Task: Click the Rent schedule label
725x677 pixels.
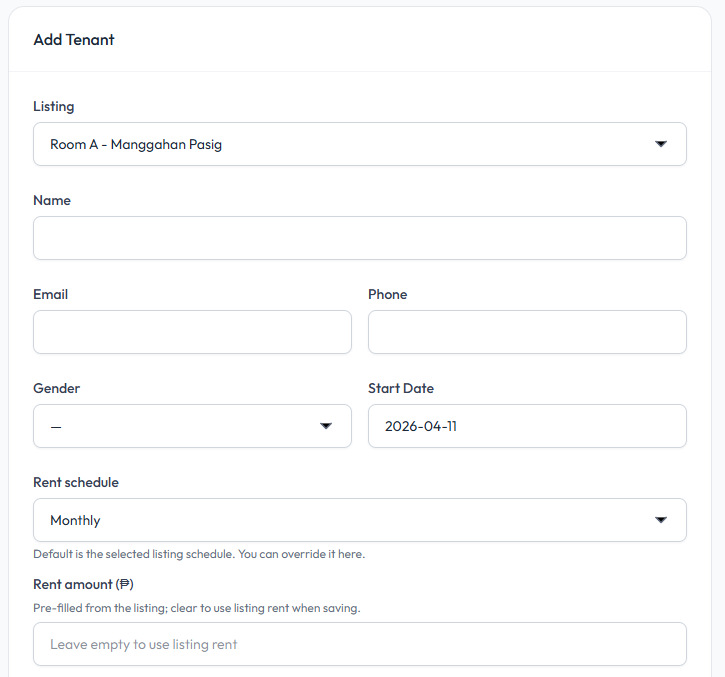Action: [x=76, y=482]
